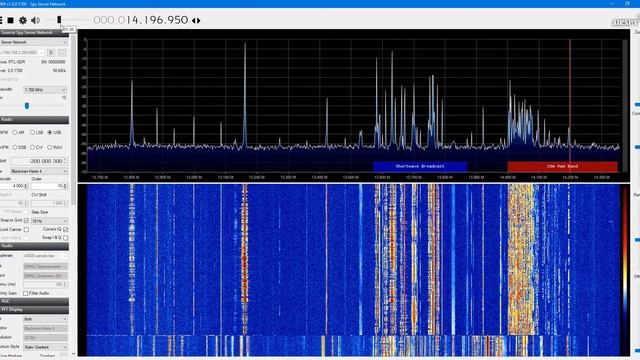This screenshot has height=360, width=640.
Task: Toggle the Snap to Grid checkbox
Action: (x=26, y=220)
